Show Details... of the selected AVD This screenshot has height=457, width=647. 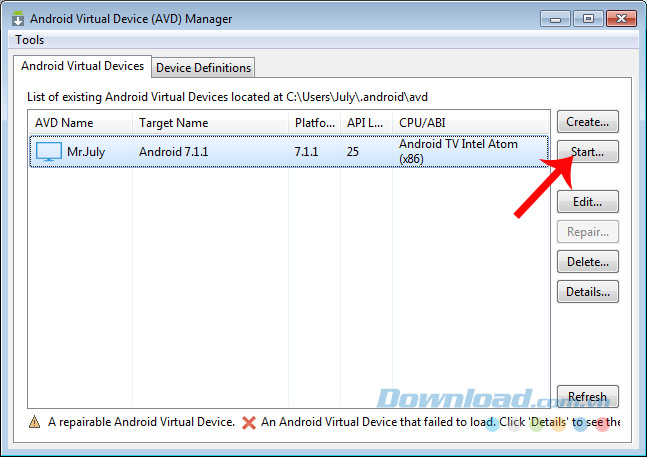coord(588,292)
